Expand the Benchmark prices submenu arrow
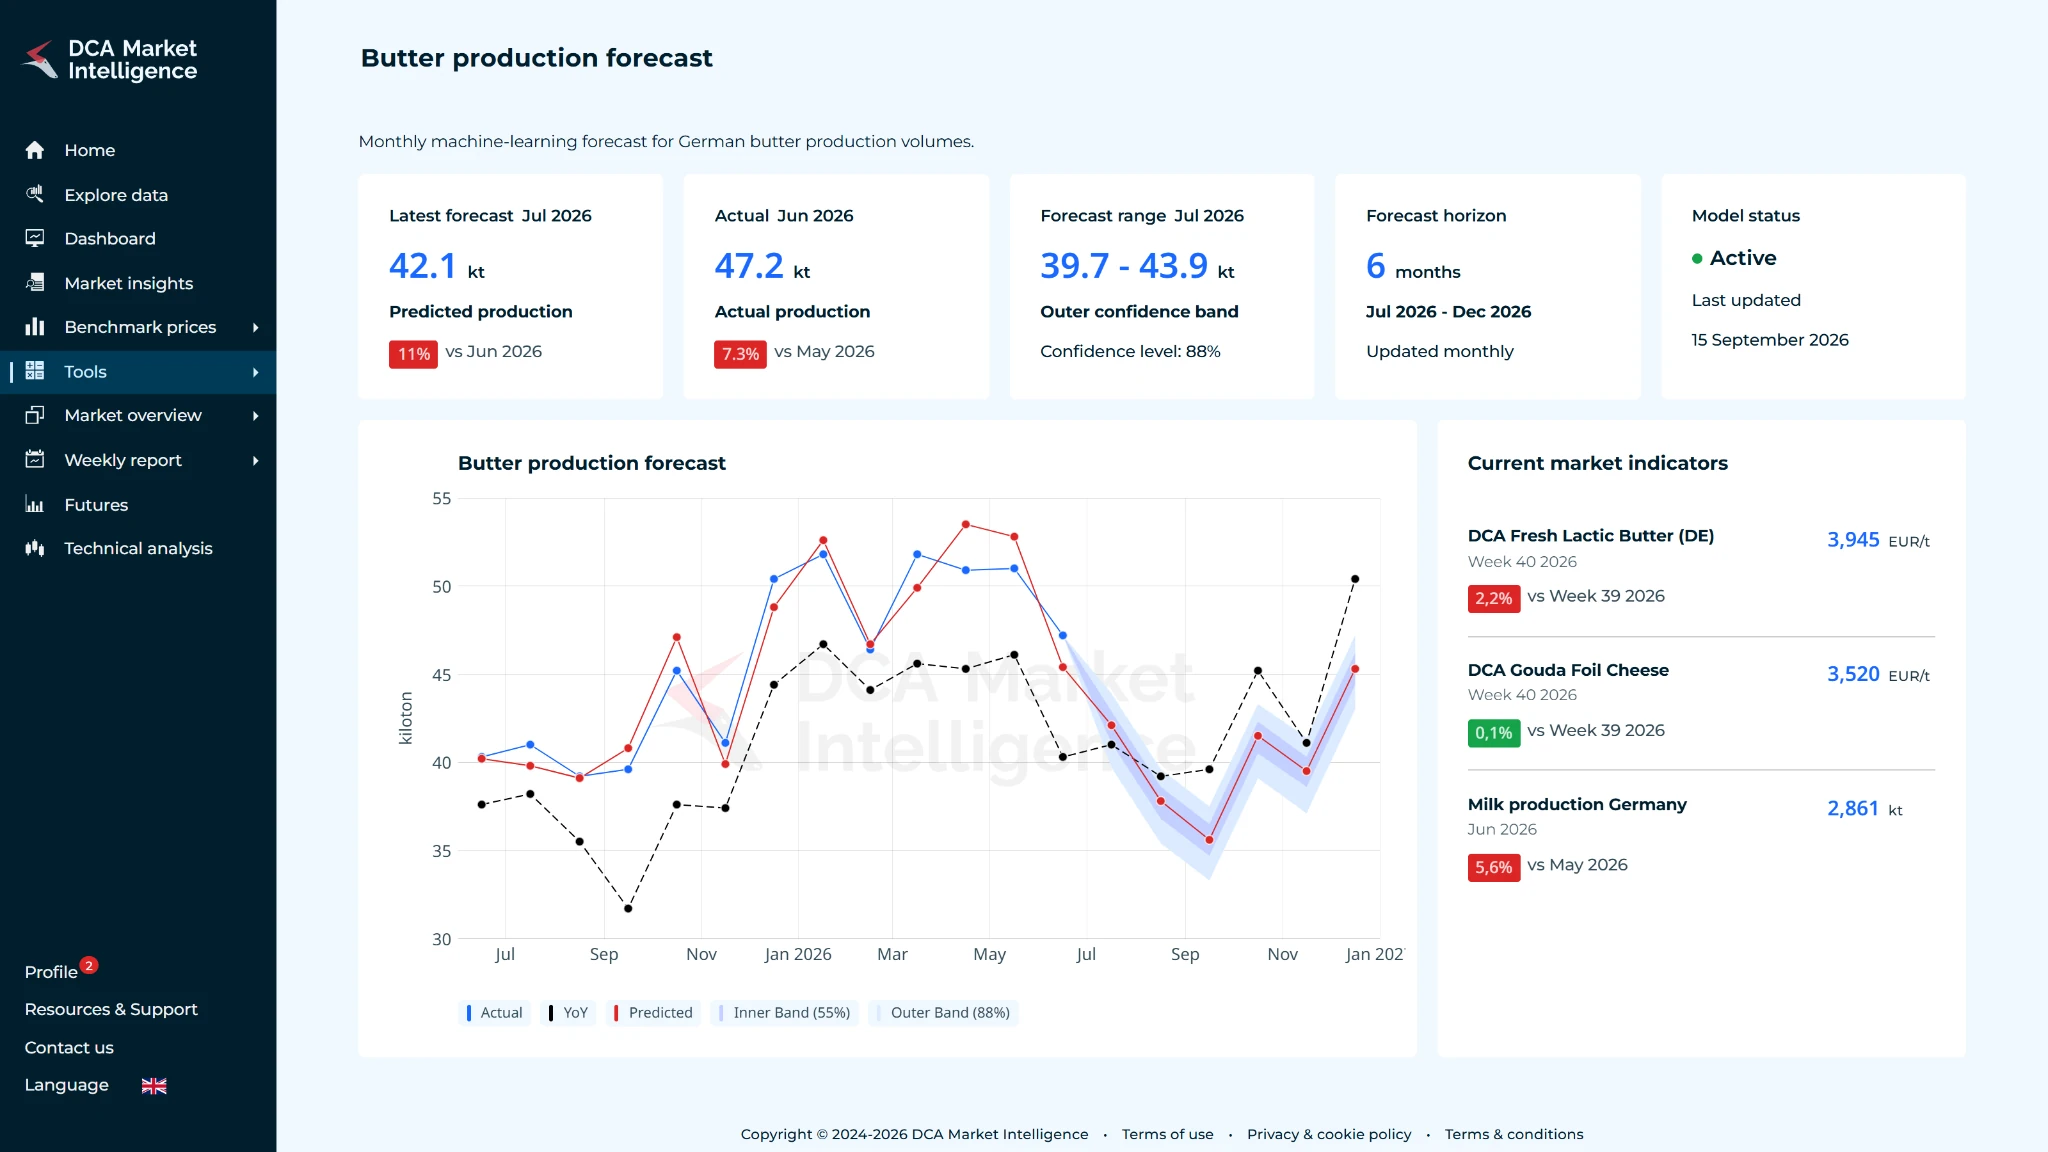Screen dimensions: 2048x1152 point(256,327)
